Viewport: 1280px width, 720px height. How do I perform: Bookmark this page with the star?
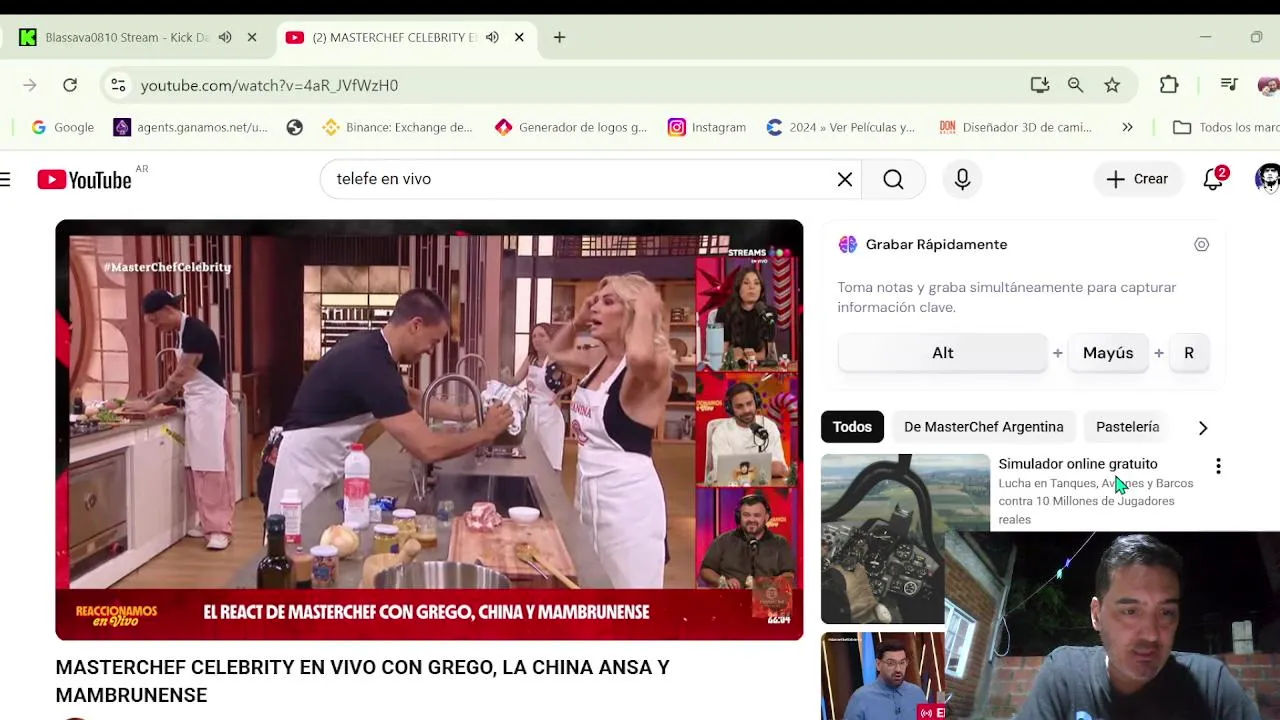(x=1112, y=85)
